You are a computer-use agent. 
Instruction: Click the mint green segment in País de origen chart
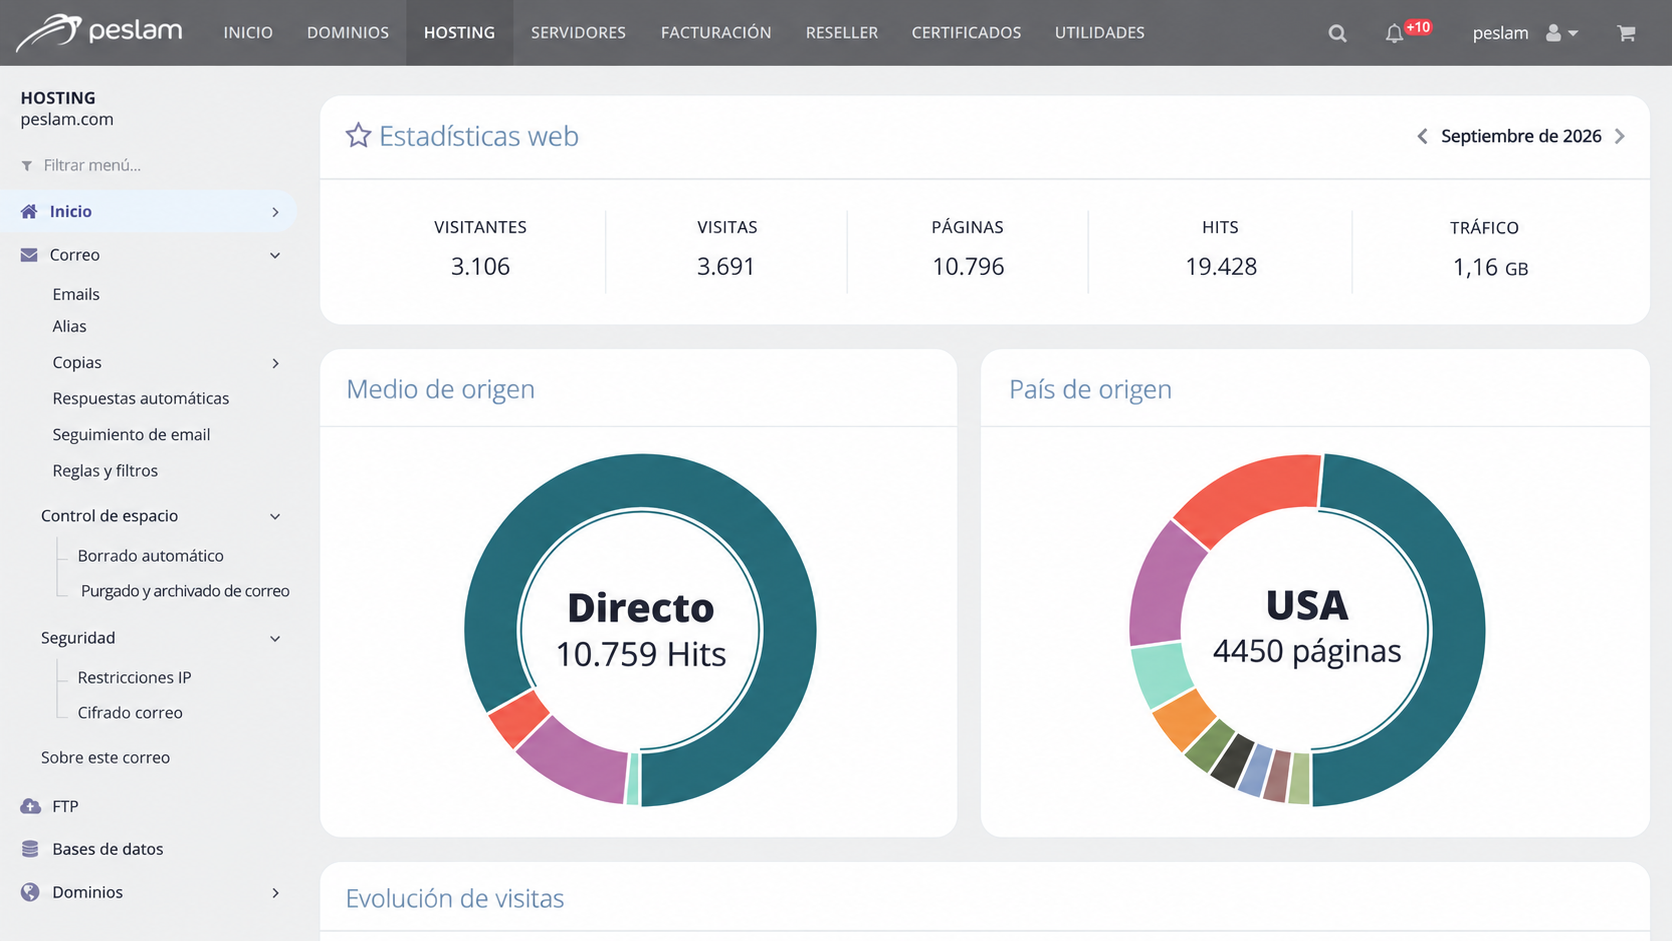click(x=1160, y=675)
